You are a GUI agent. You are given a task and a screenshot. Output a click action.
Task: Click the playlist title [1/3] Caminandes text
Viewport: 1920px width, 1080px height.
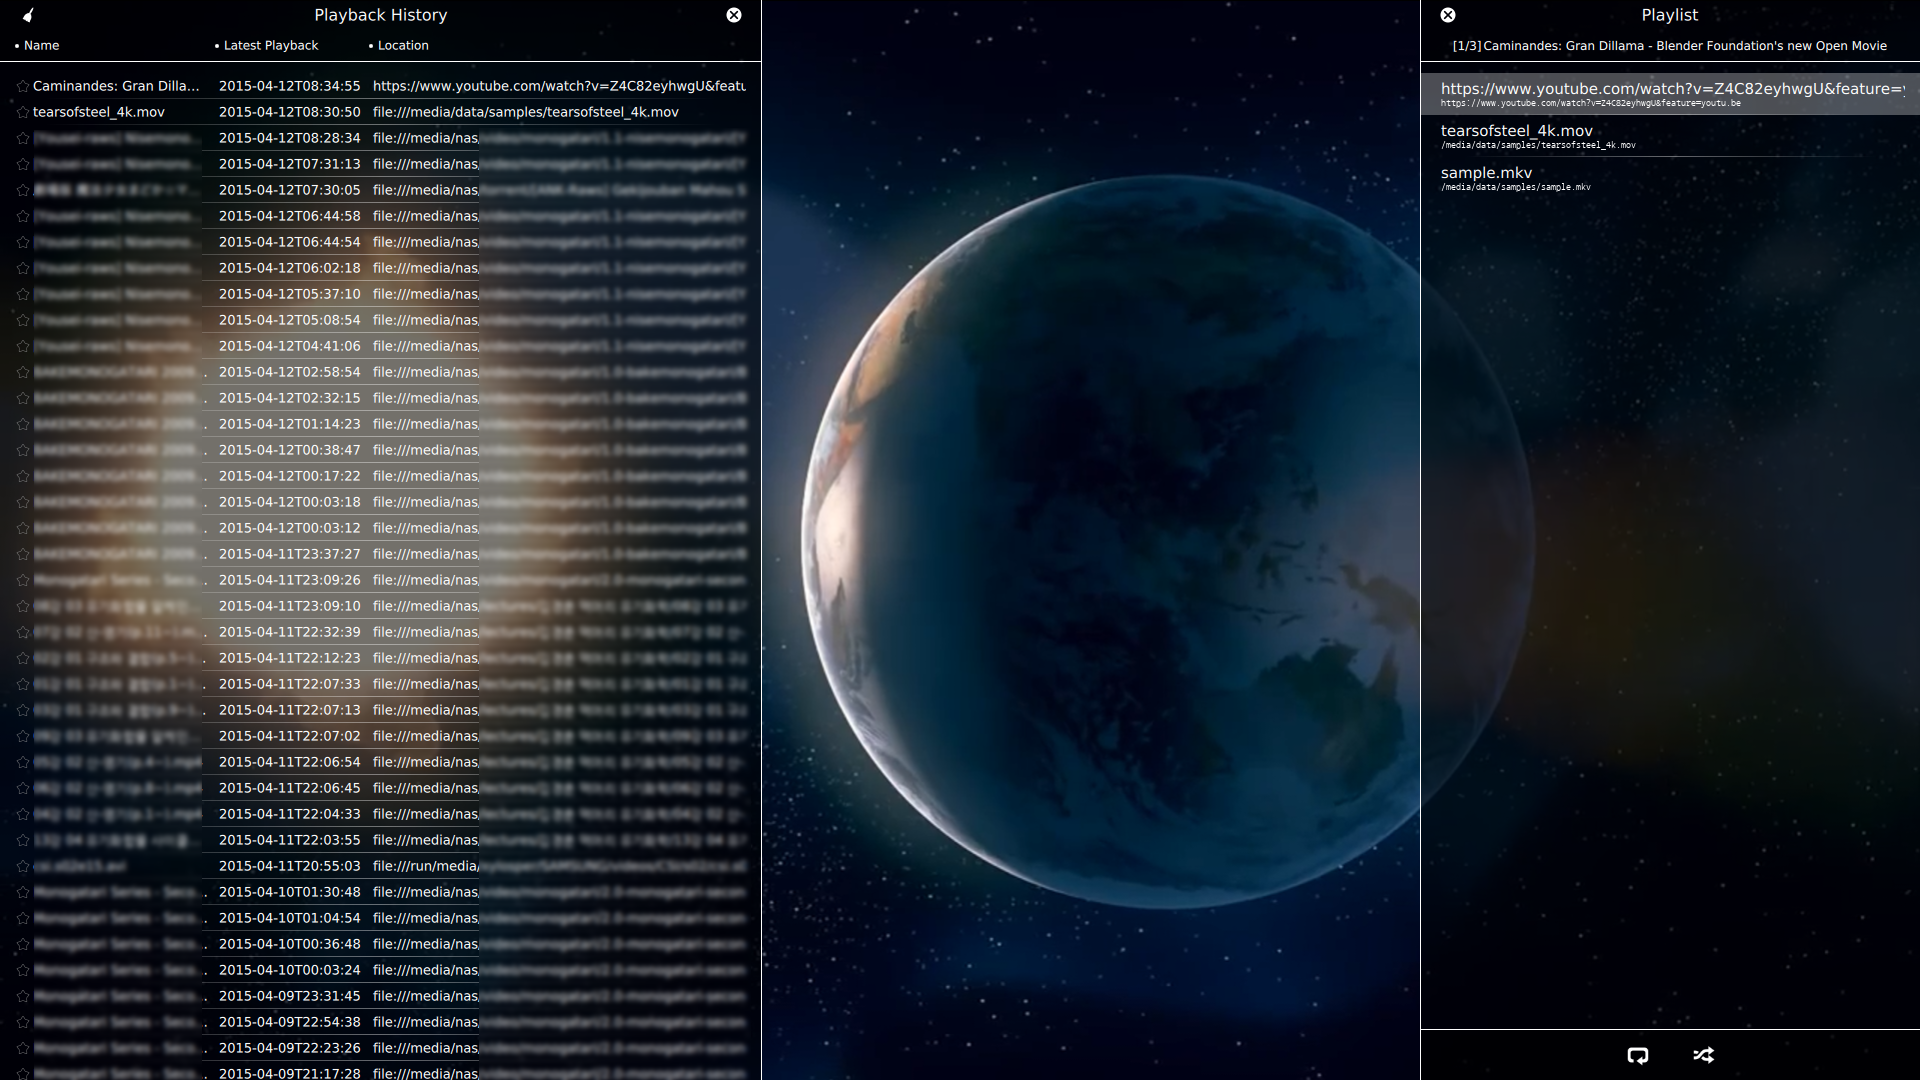tap(1669, 46)
